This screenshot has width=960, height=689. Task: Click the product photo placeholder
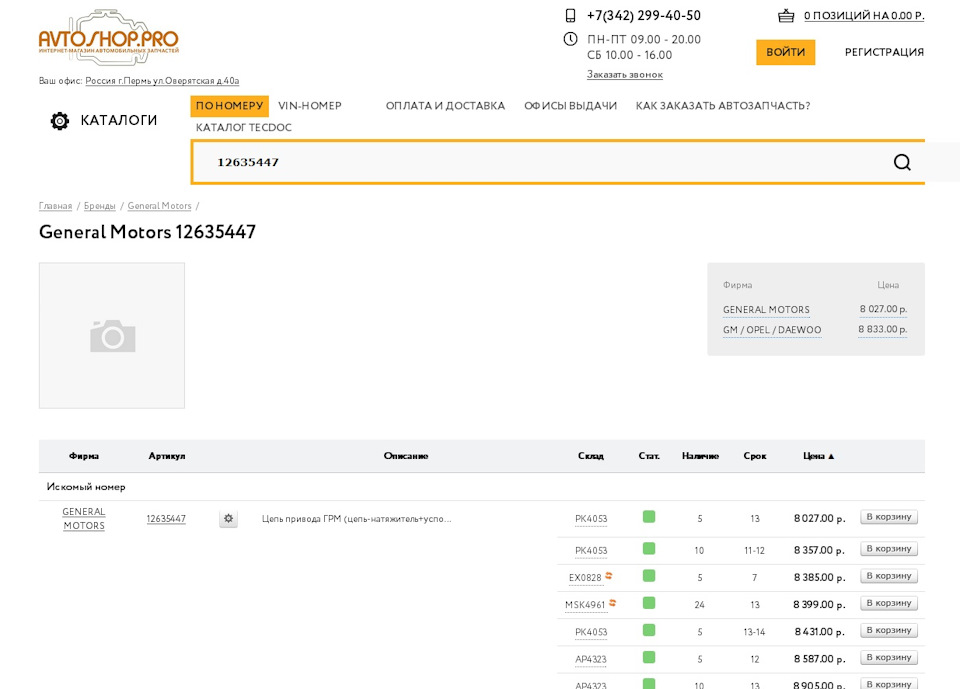(x=112, y=335)
